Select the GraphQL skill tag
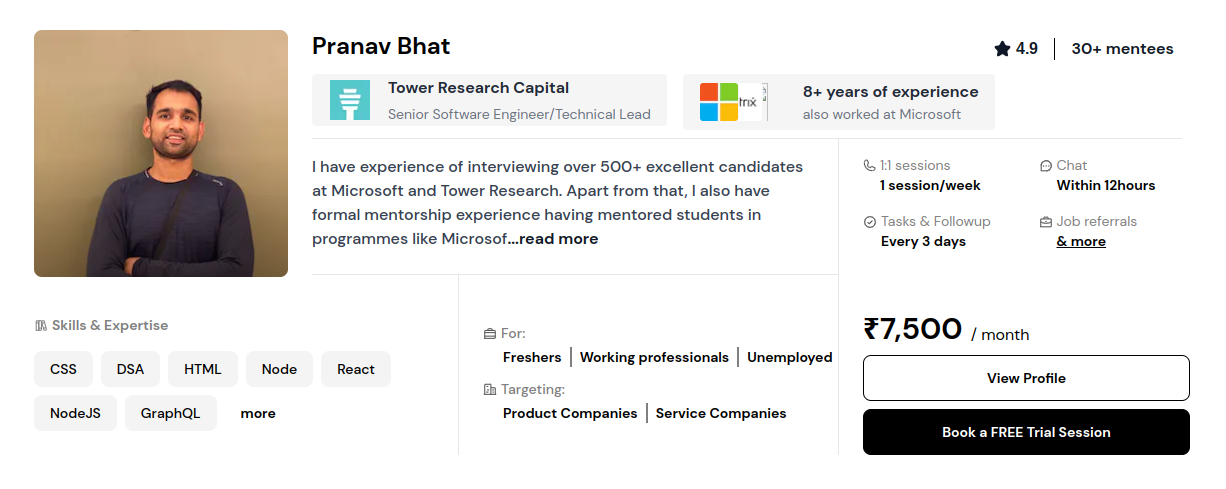This screenshot has height=489, width=1226. (x=171, y=413)
